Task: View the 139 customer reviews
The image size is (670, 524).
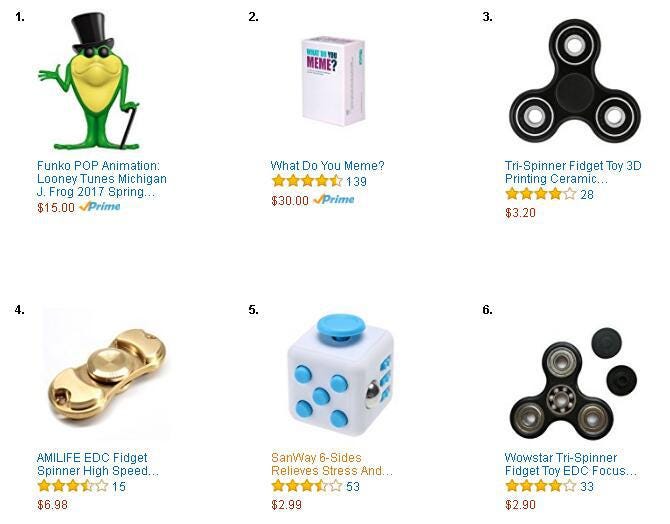Action: click(x=356, y=182)
